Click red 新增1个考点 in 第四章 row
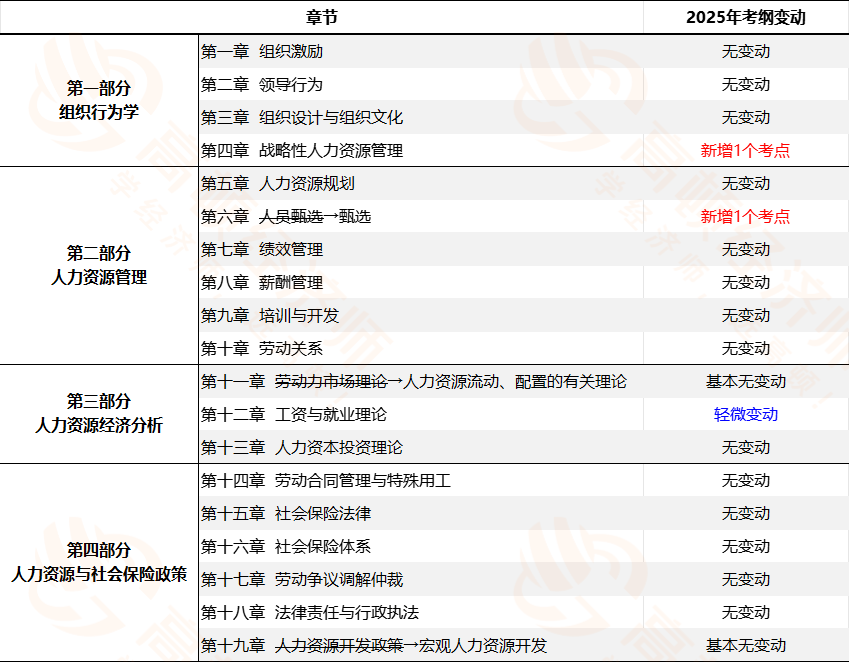Screen dimensions: 849x662 746,150
